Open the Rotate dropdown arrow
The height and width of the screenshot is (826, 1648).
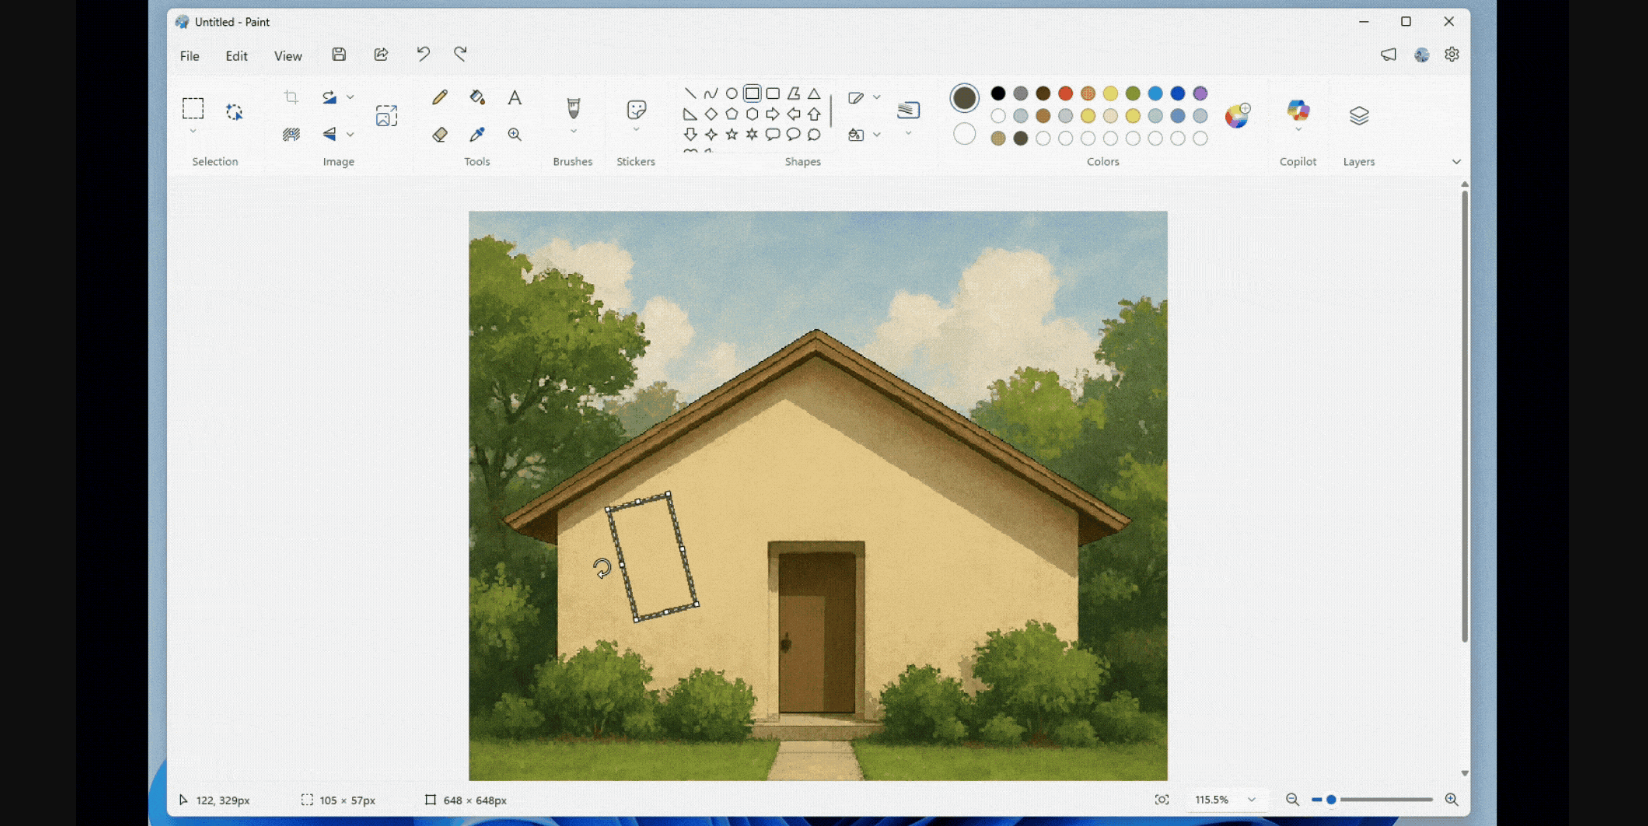pos(350,97)
